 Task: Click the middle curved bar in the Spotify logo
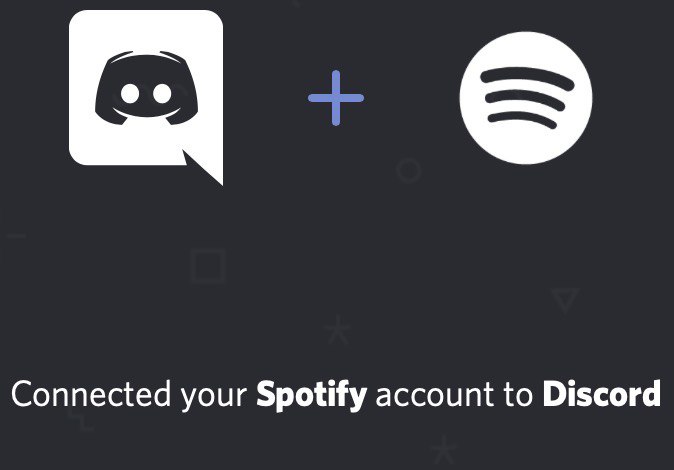[x=525, y=99]
